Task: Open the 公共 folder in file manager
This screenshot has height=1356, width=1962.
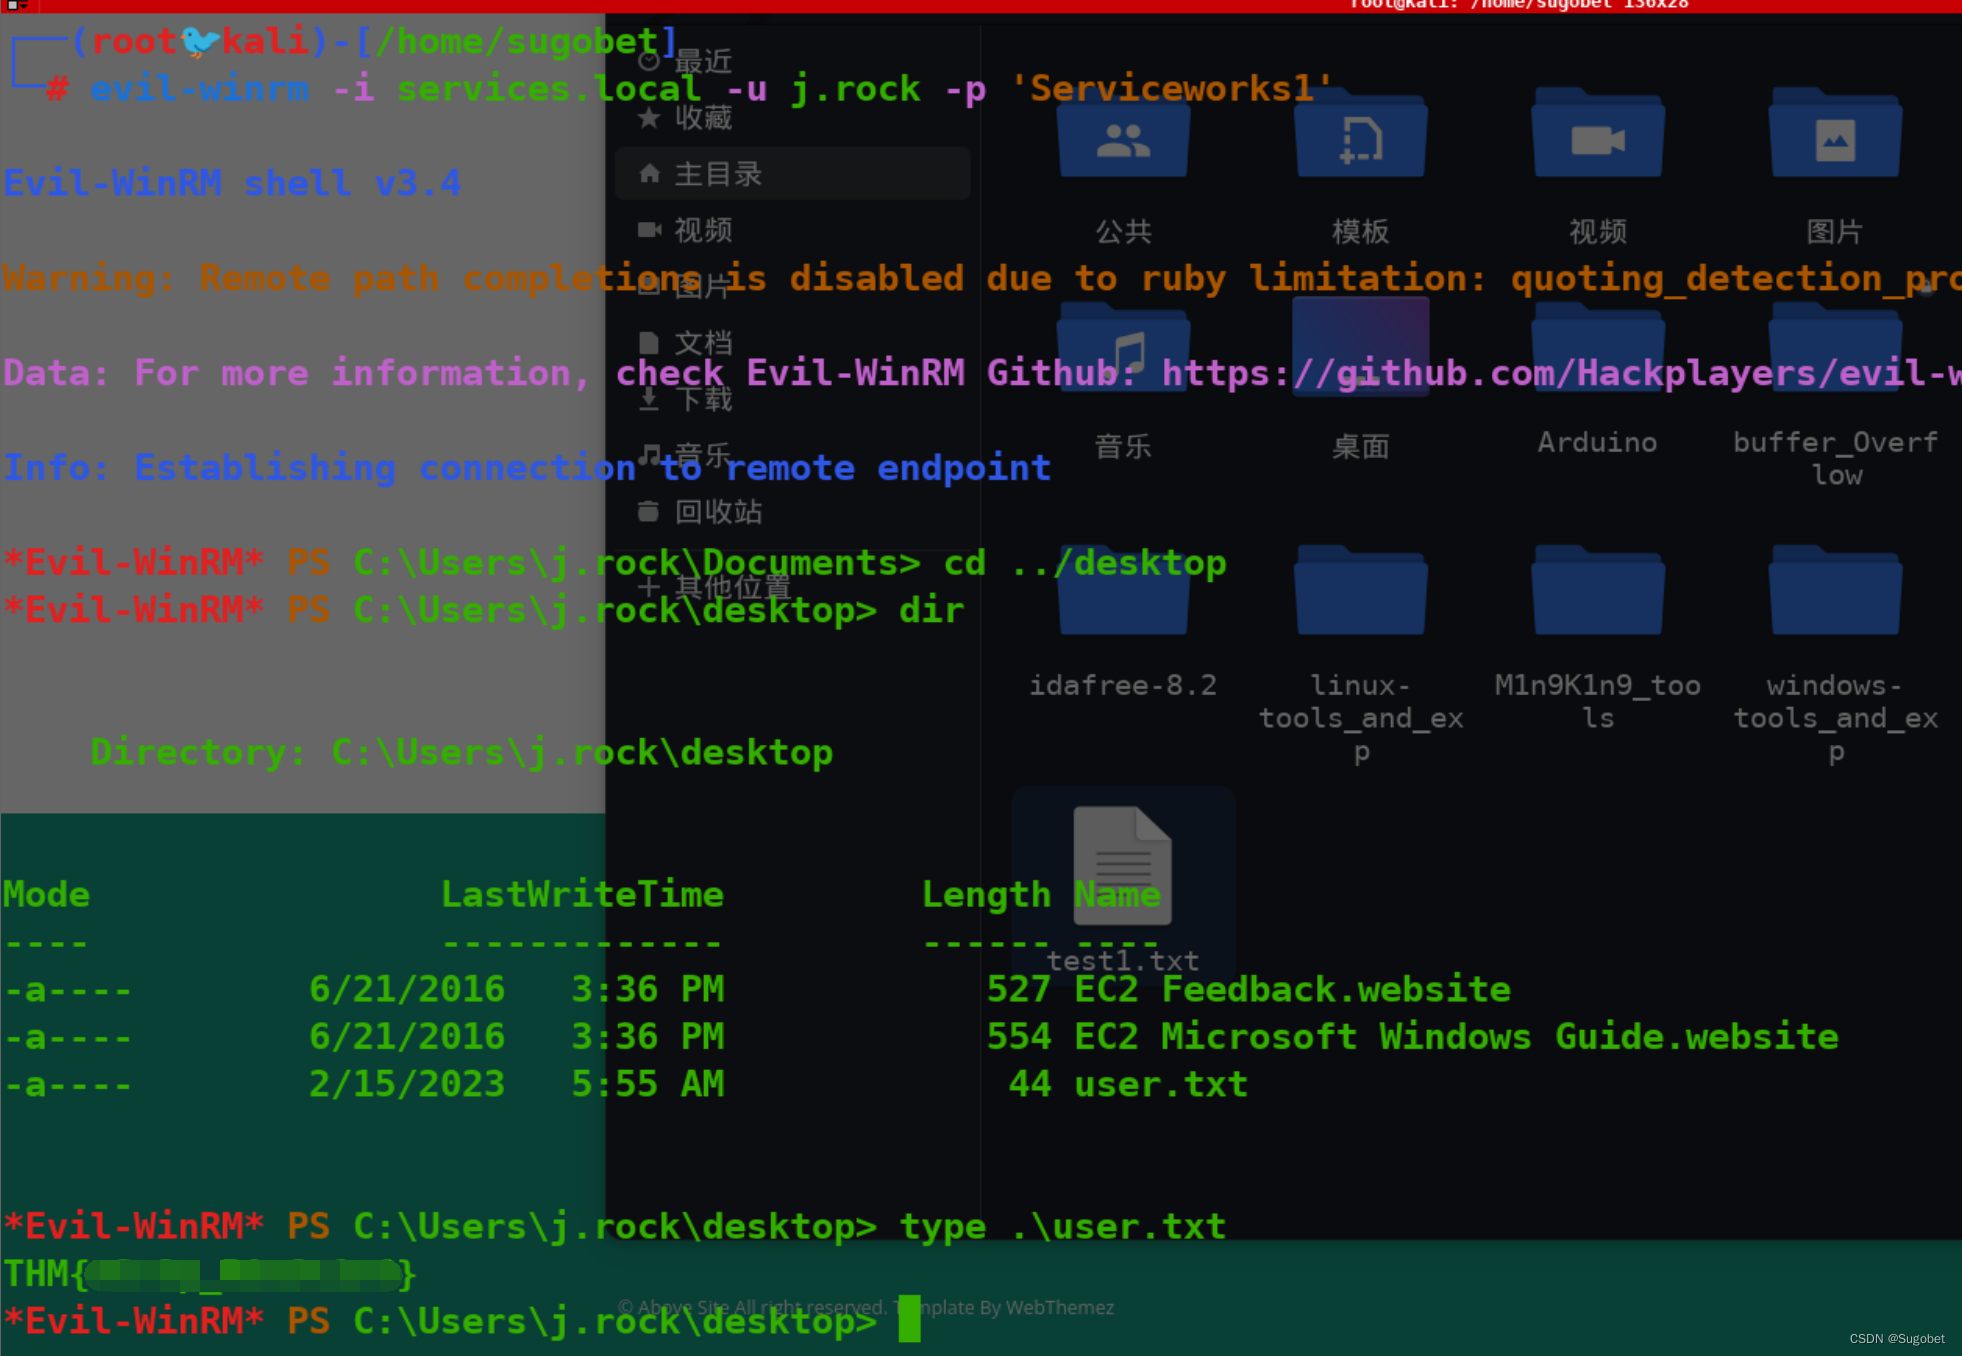Action: click(x=1123, y=135)
